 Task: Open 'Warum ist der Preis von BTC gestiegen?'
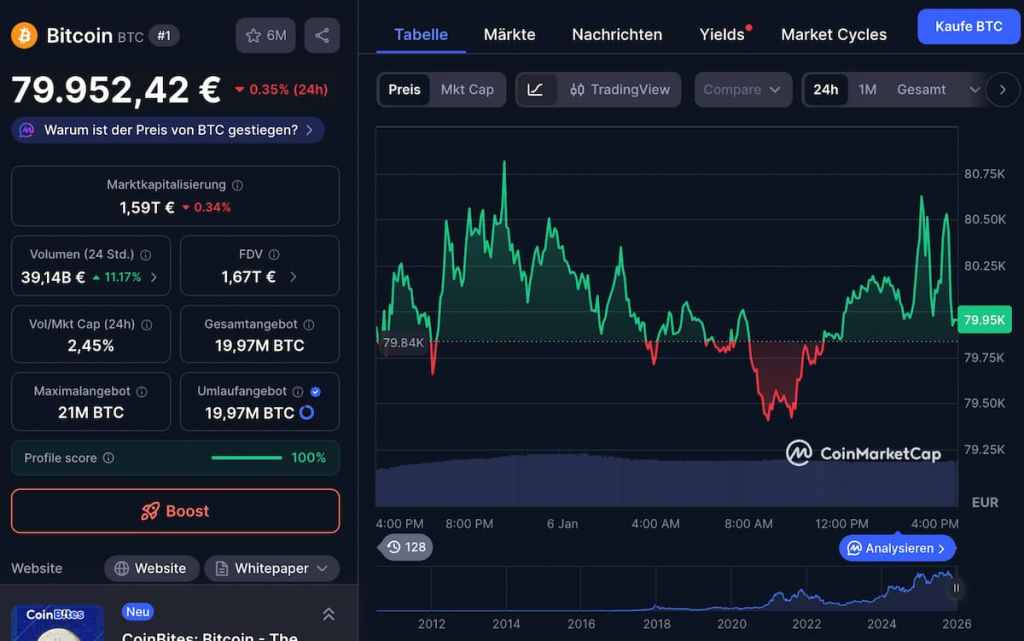pyautogui.click(x=168, y=130)
